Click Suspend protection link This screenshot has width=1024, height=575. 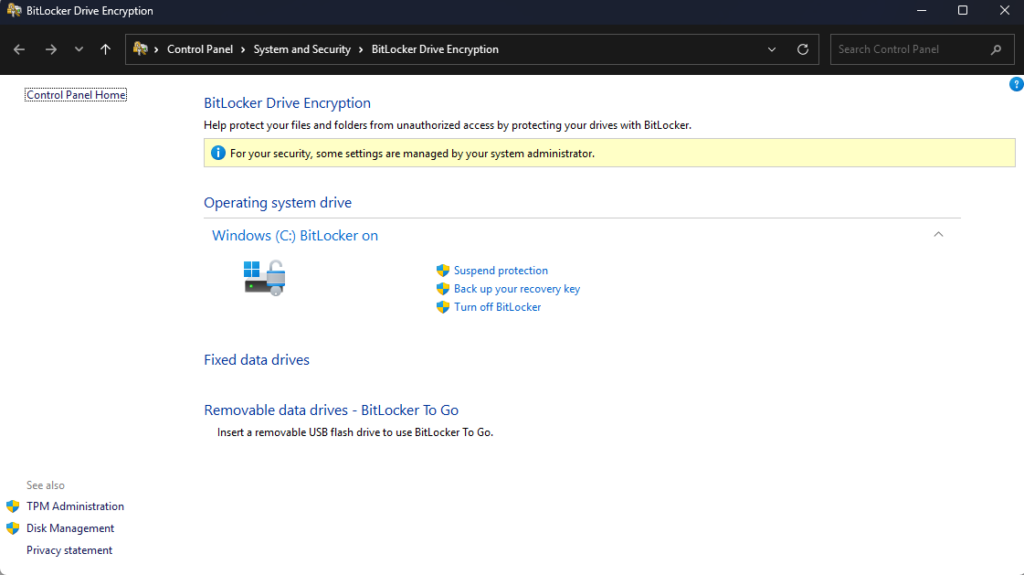click(501, 271)
